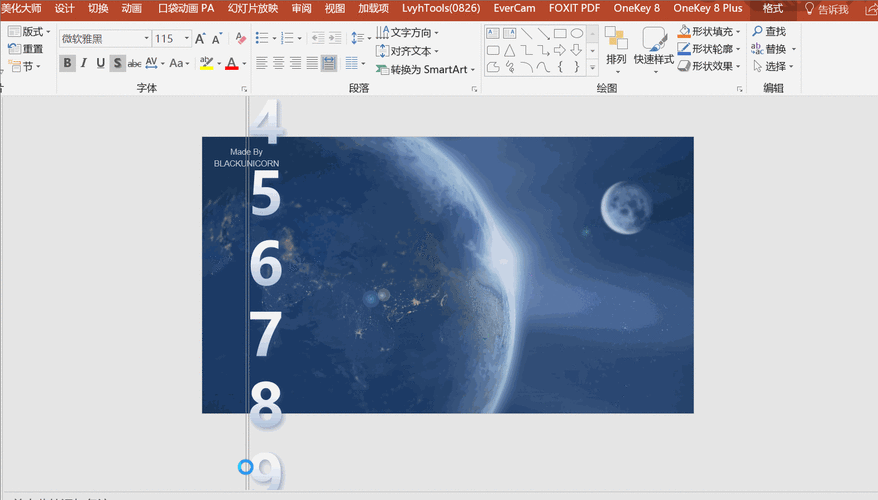The width and height of the screenshot is (878, 500).
Task: Align text to the right
Action: pyautogui.click(x=295, y=63)
